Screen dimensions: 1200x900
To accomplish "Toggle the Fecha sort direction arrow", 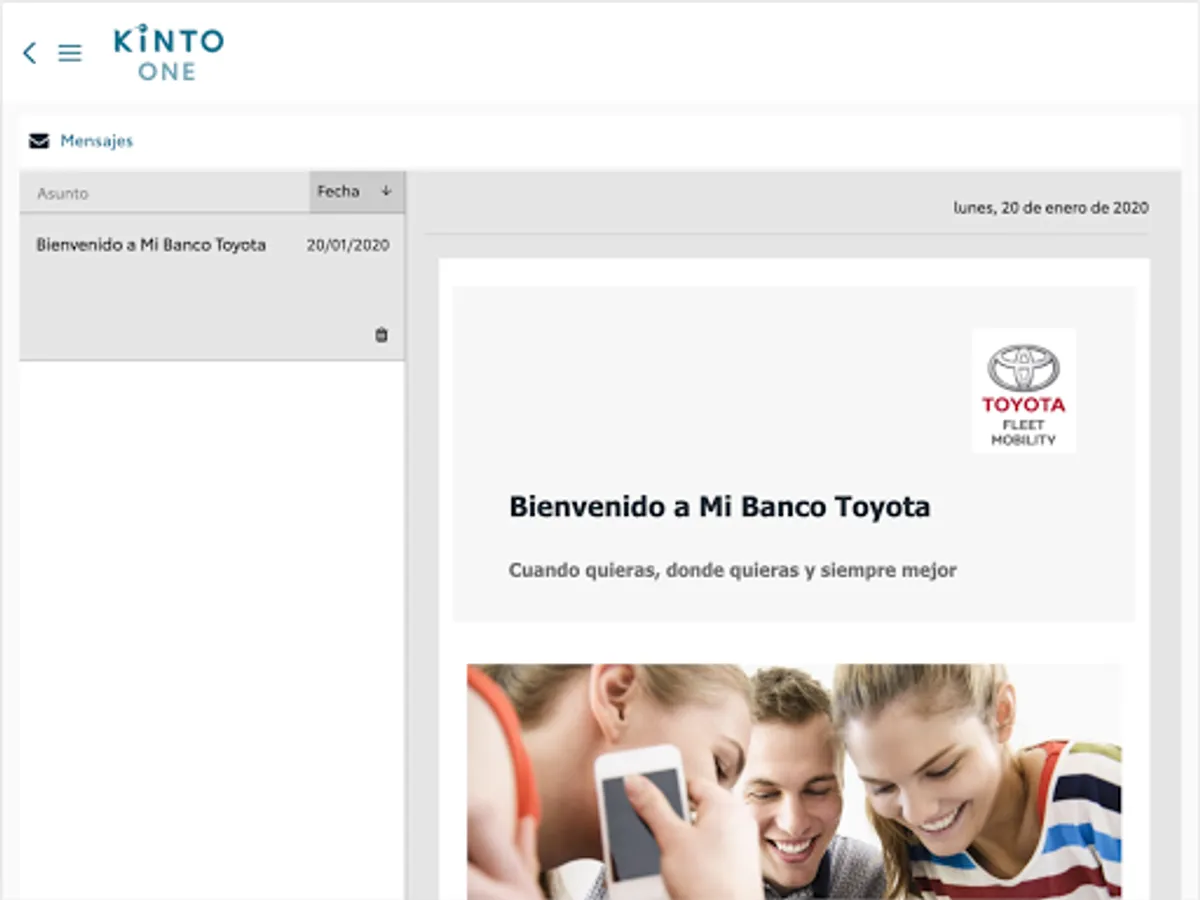I will pos(386,191).
